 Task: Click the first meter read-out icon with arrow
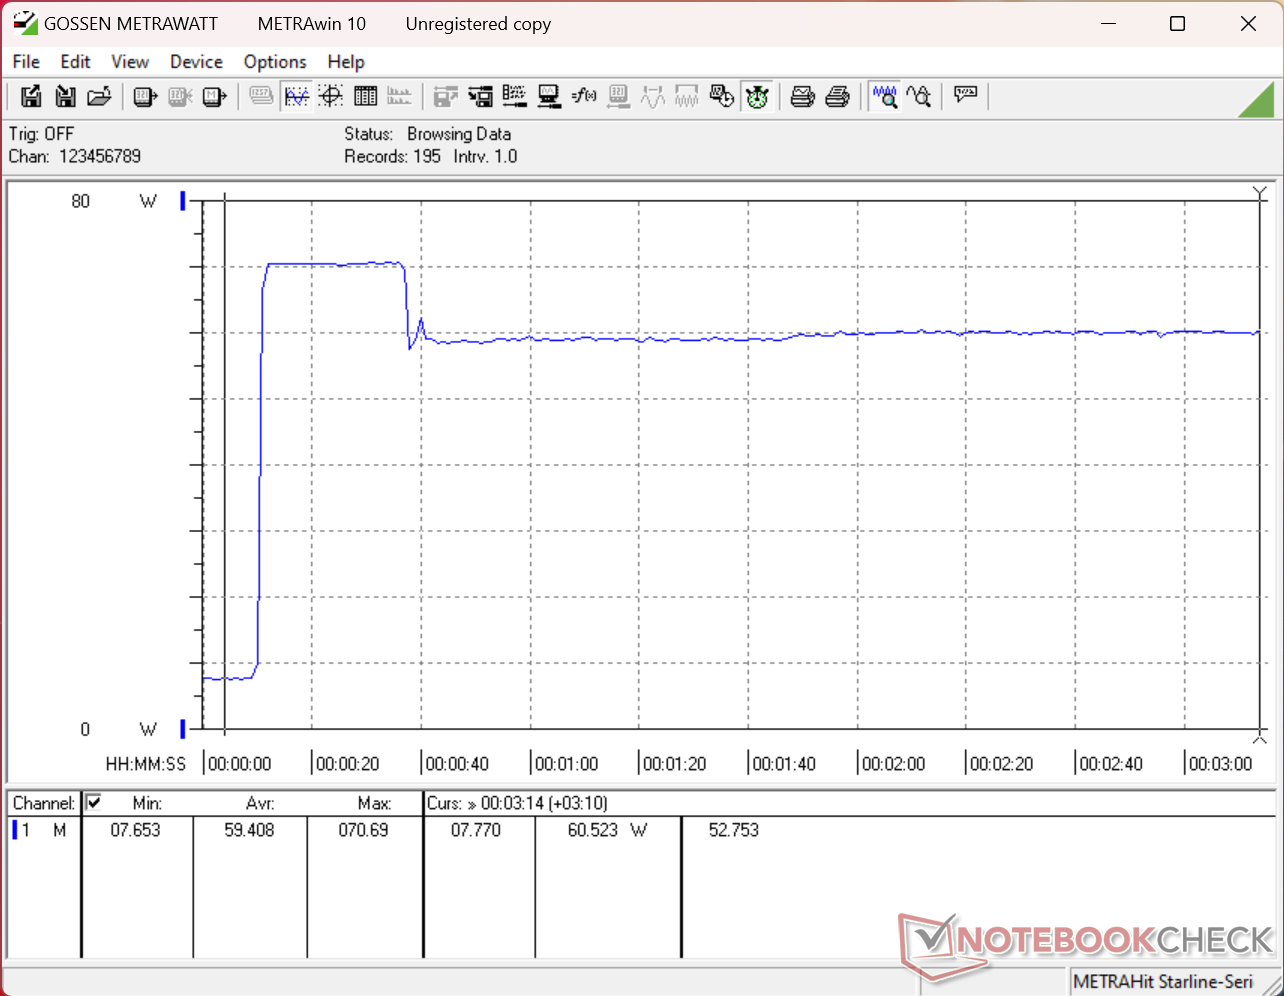146,97
